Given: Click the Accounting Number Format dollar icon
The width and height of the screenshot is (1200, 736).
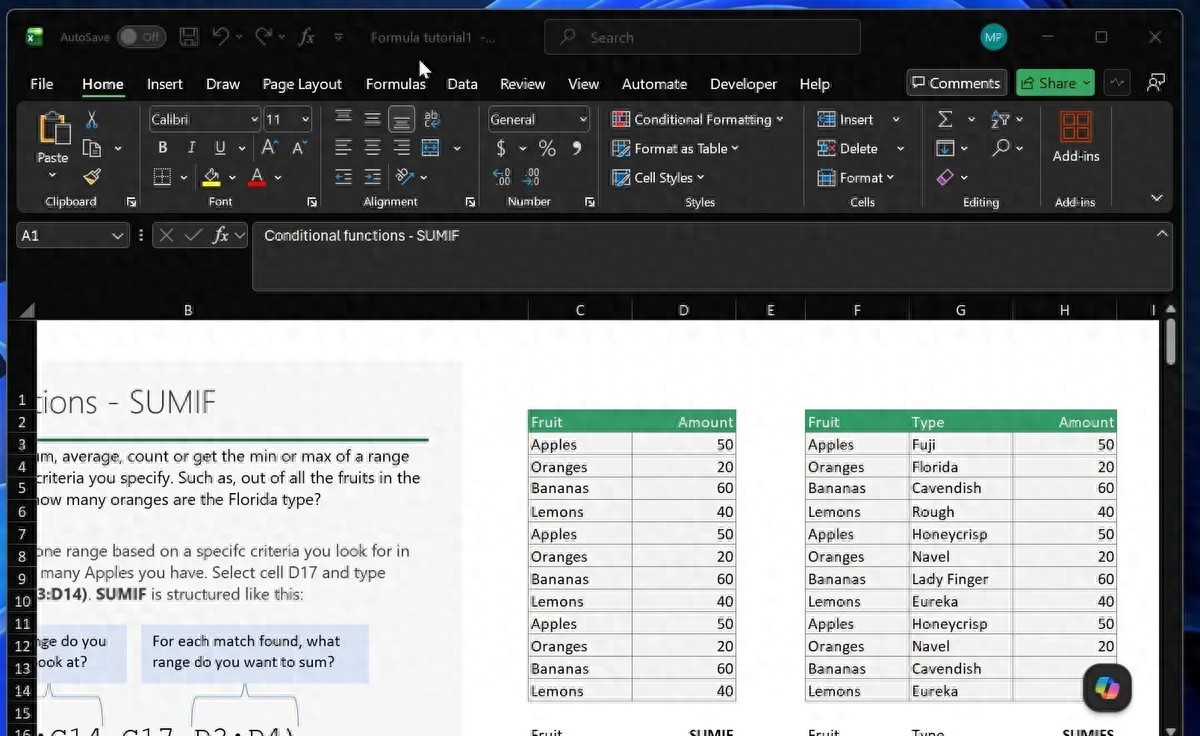Looking at the screenshot, I should click(x=501, y=148).
